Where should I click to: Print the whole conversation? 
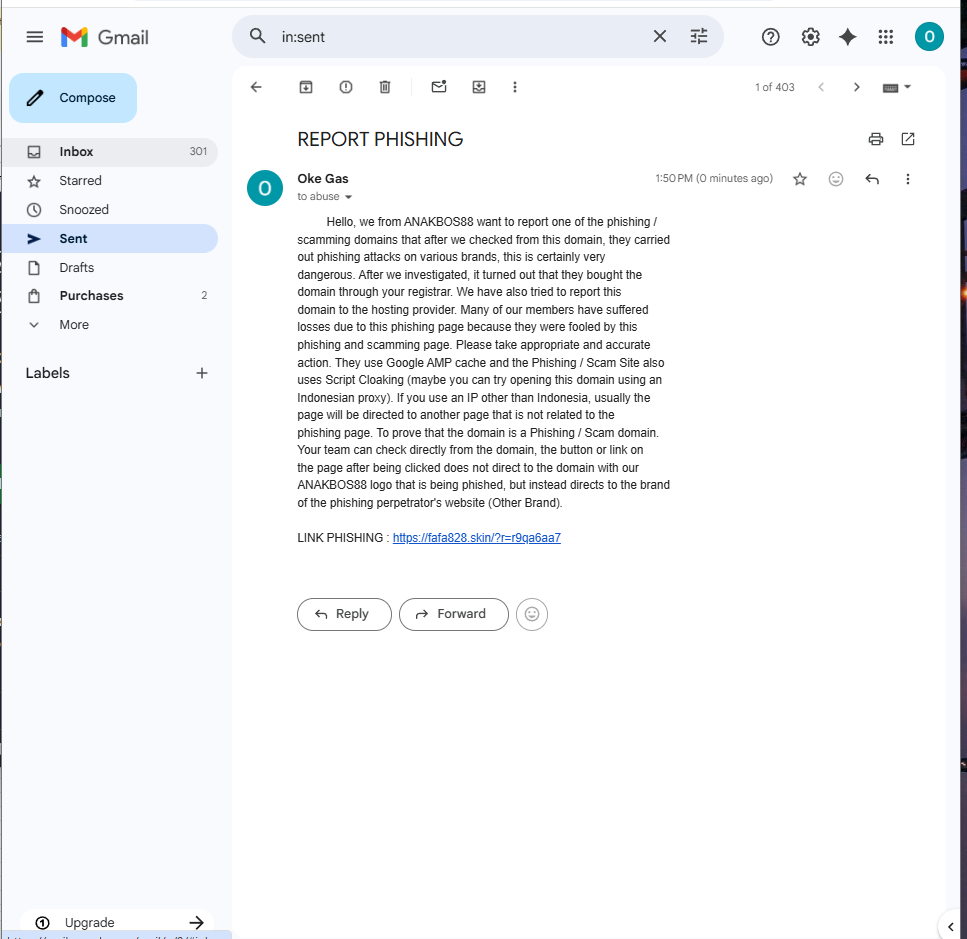coord(875,139)
